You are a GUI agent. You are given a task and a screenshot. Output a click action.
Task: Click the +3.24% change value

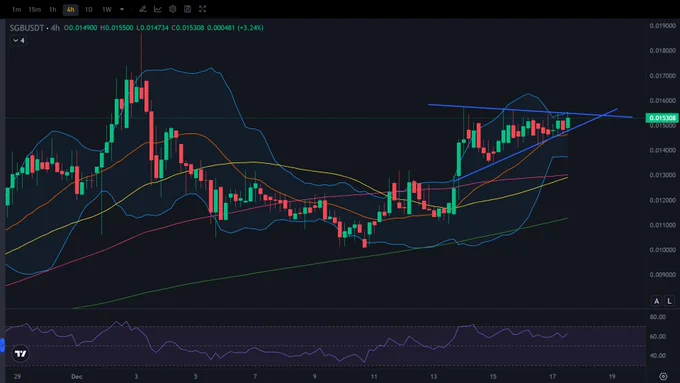pyautogui.click(x=250, y=28)
